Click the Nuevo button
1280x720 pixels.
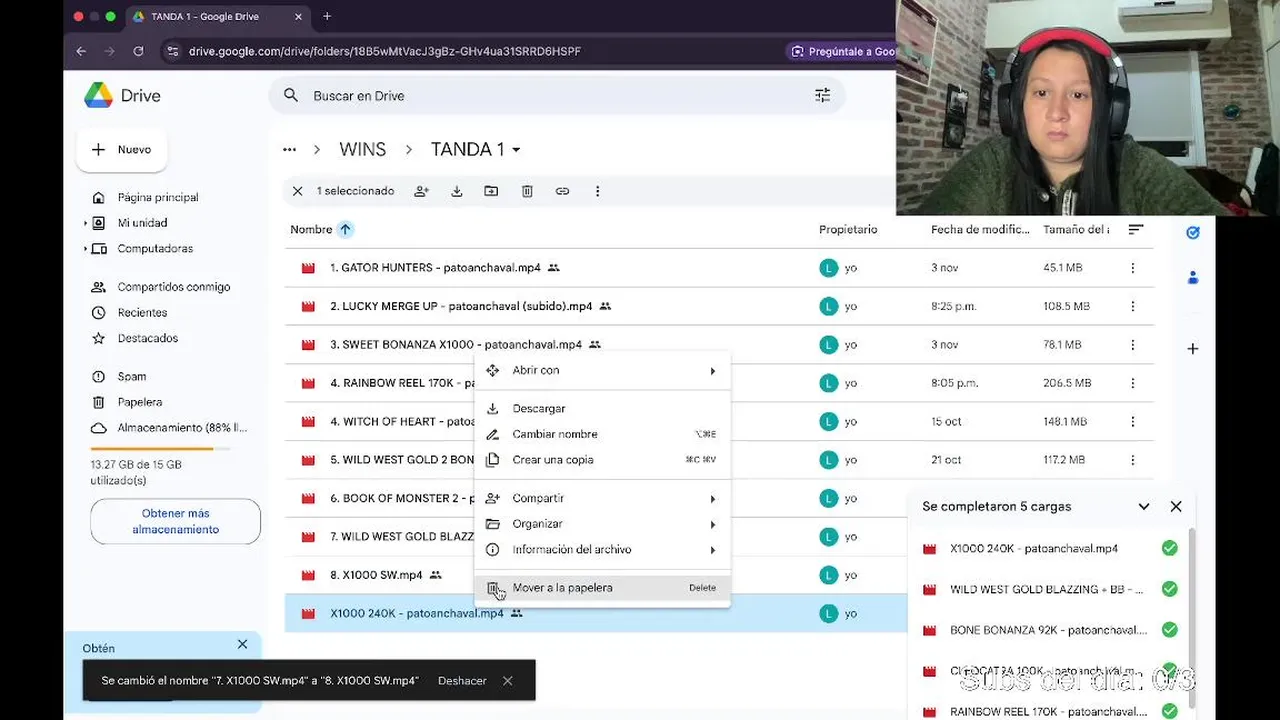(122, 150)
